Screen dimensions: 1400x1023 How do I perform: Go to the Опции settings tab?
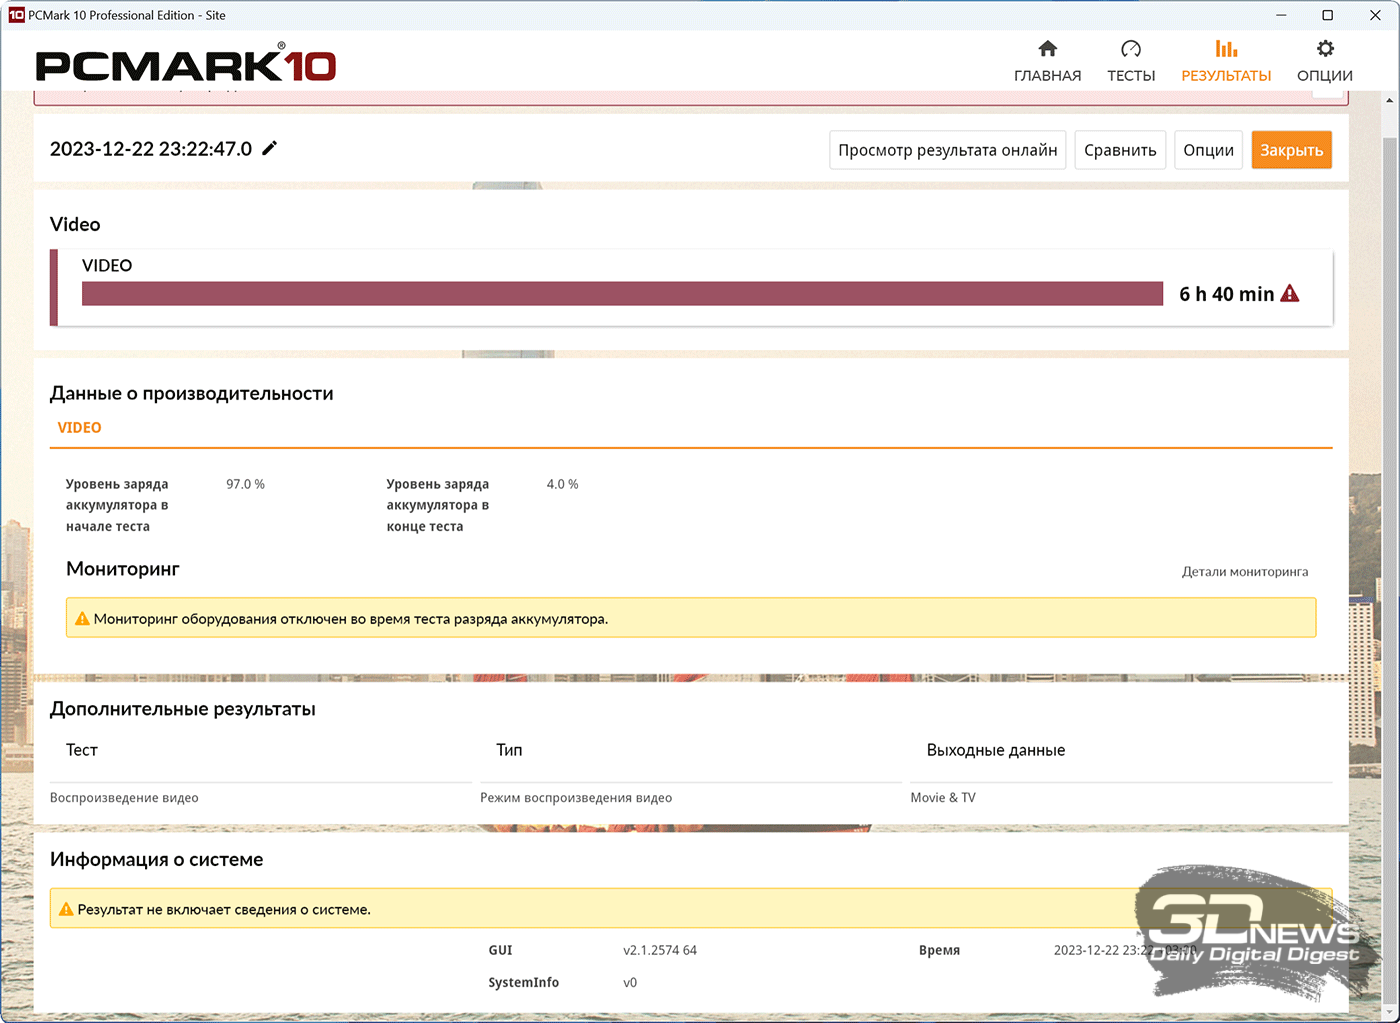pyautogui.click(x=1324, y=61)
